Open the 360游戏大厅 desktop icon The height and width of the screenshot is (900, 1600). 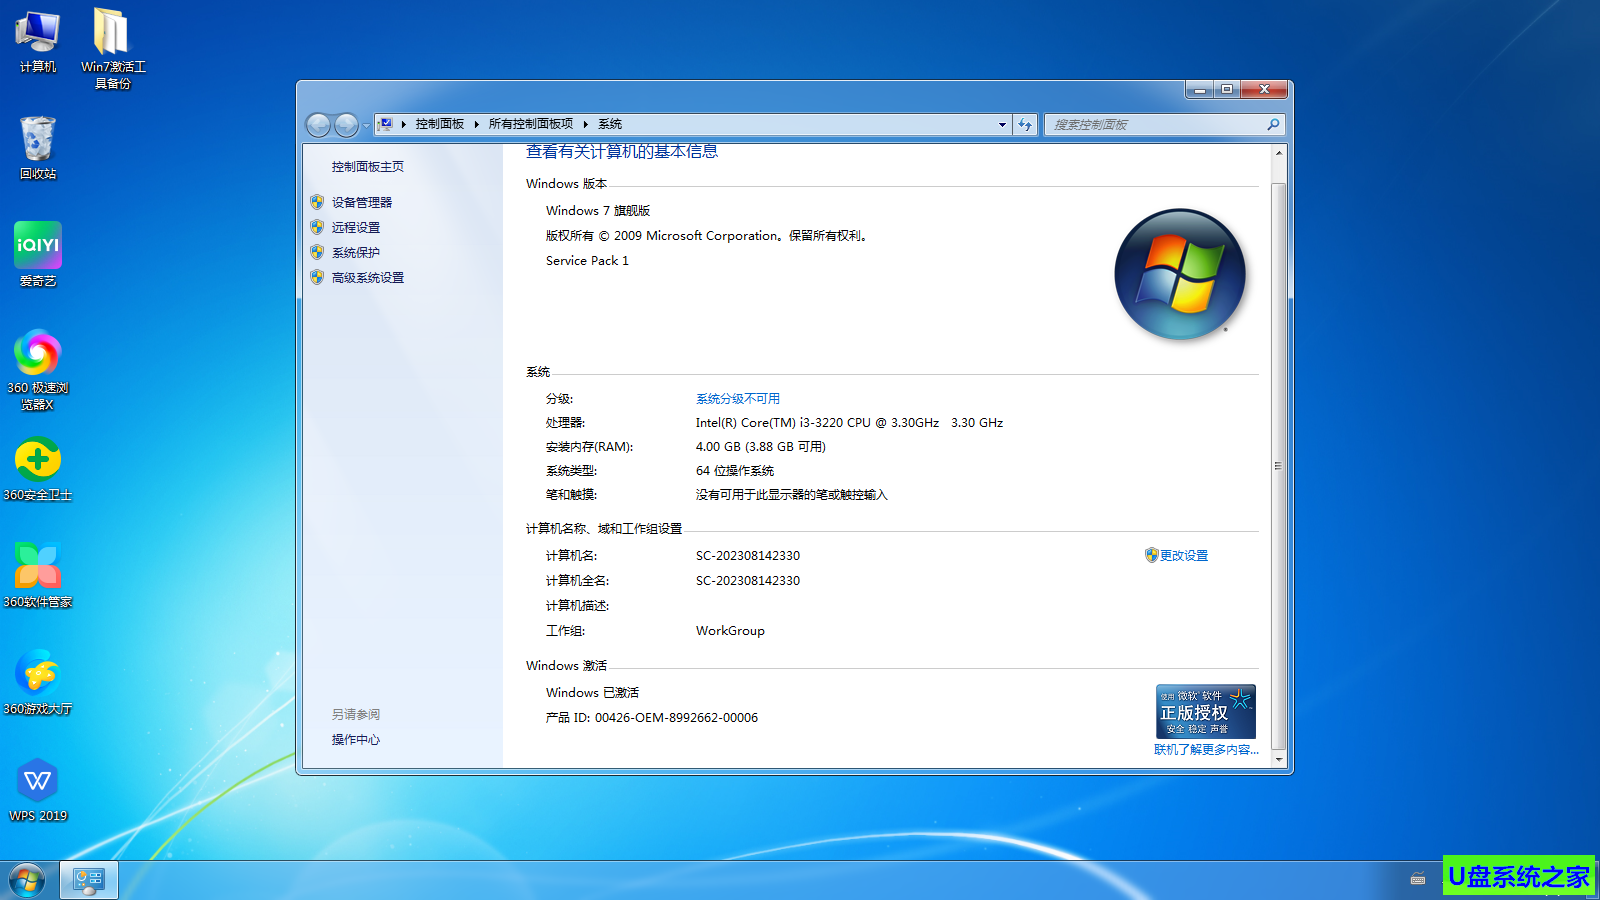click(38, 675)
